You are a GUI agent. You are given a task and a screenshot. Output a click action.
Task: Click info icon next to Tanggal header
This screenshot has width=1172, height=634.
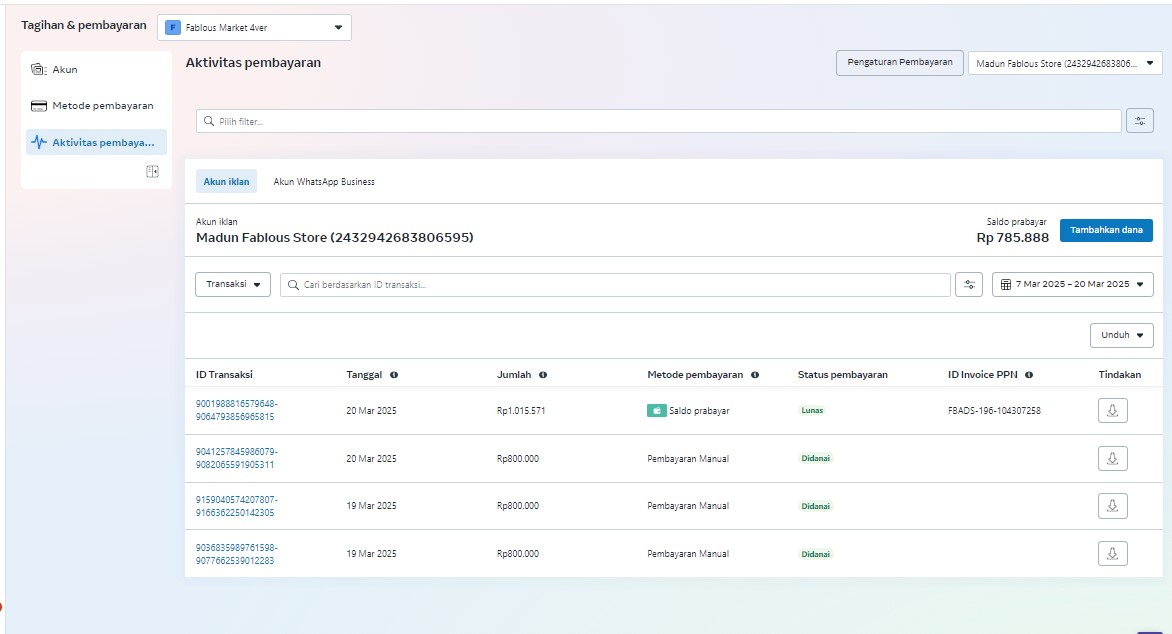[394, 375]
